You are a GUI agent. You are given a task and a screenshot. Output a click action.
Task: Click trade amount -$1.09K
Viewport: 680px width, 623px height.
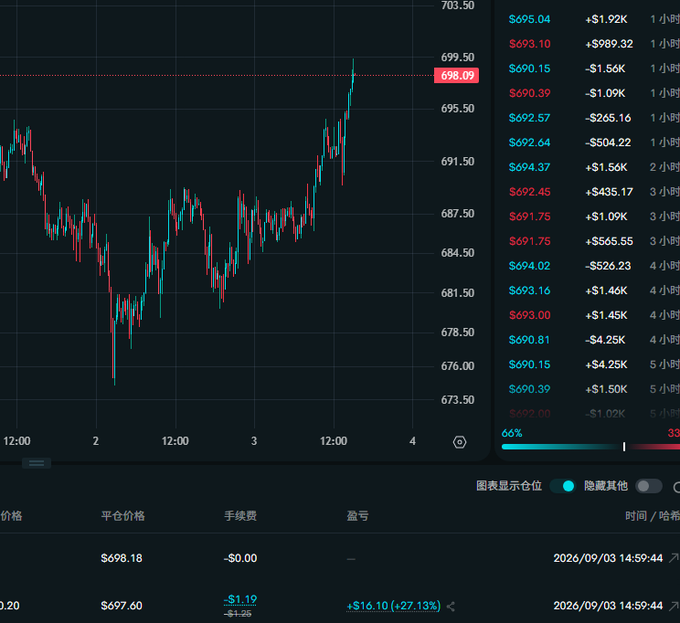605,93
